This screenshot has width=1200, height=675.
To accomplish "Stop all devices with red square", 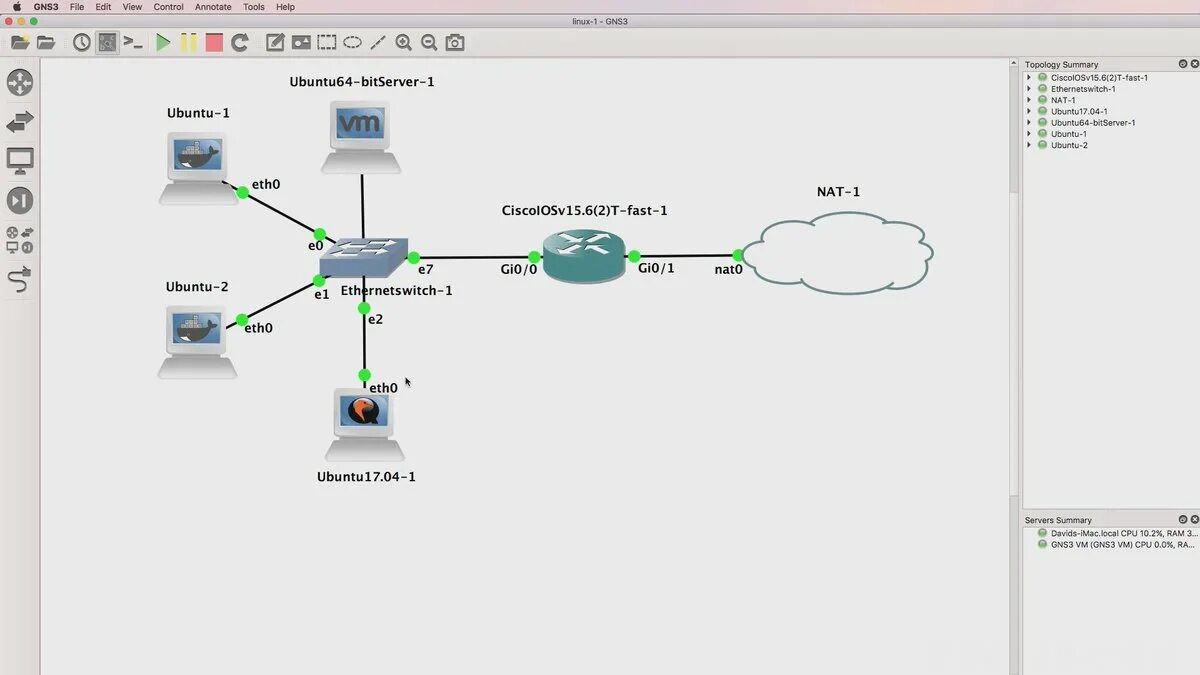I will 214,43.
